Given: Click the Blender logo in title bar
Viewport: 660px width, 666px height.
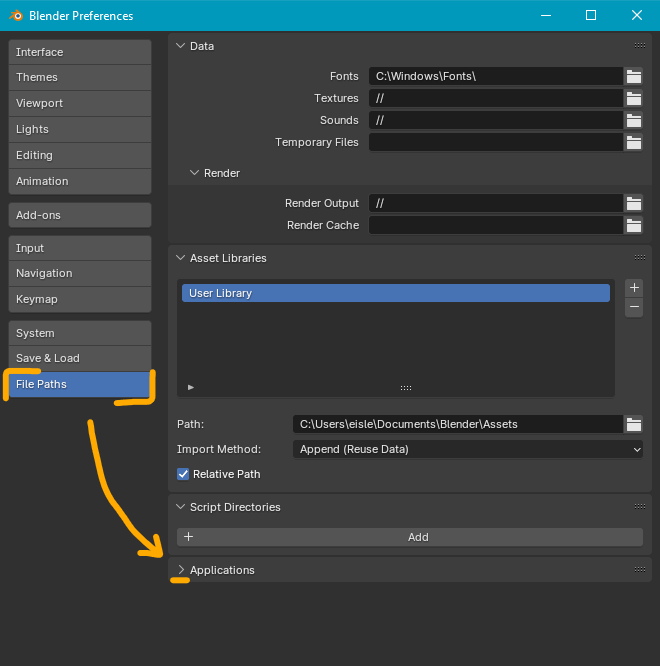Looking at the screenshot, I should point(16,16).
